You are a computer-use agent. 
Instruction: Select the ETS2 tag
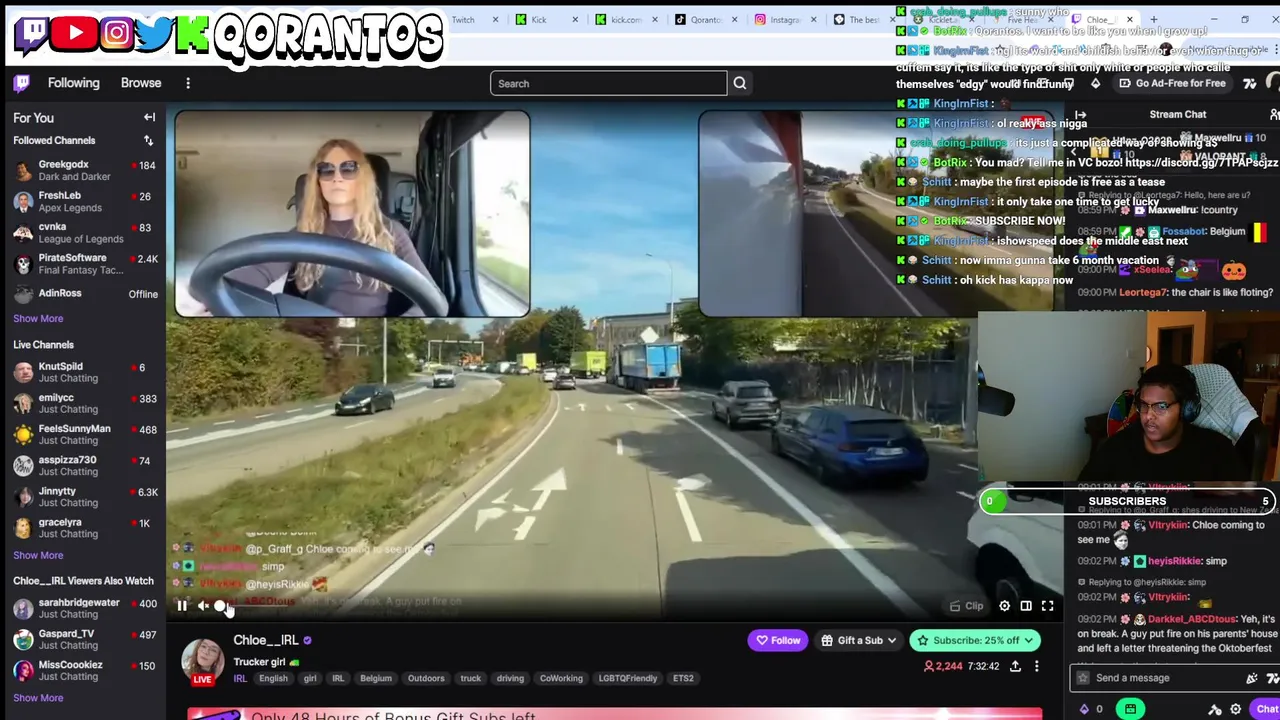[x=683, y=678]
